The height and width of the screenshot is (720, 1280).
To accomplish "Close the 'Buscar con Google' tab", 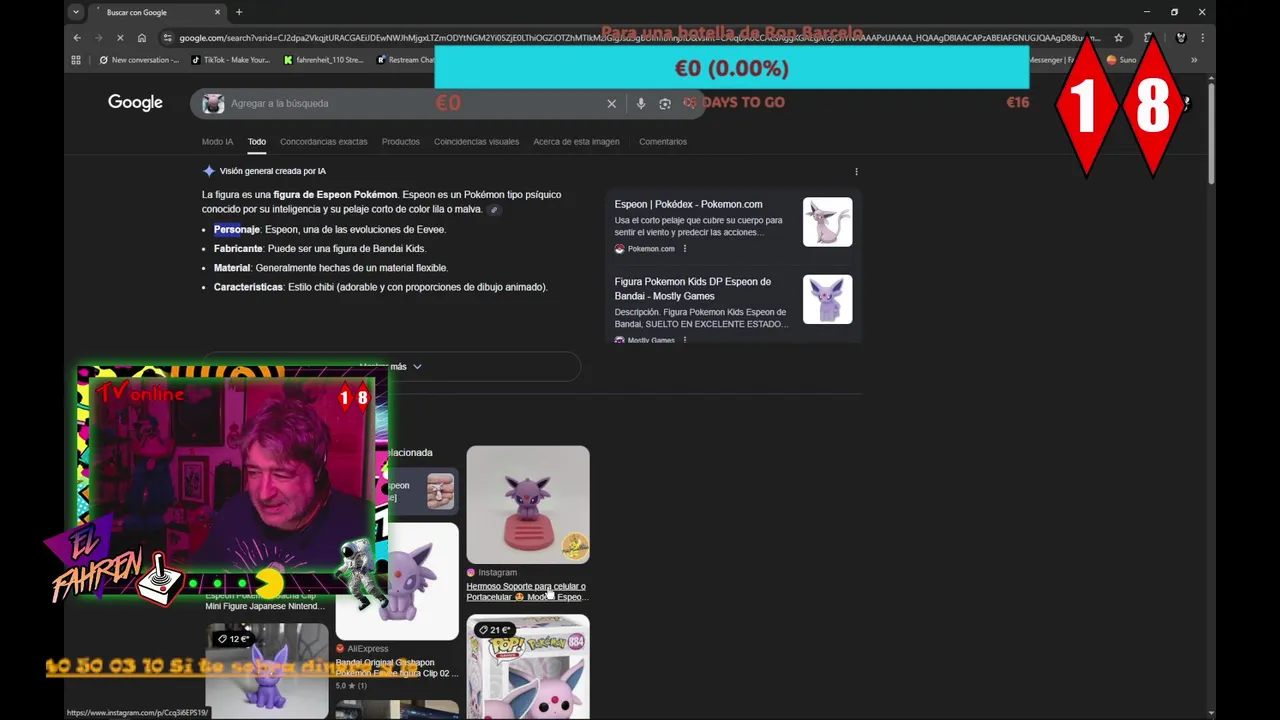I will pos(218,12).
